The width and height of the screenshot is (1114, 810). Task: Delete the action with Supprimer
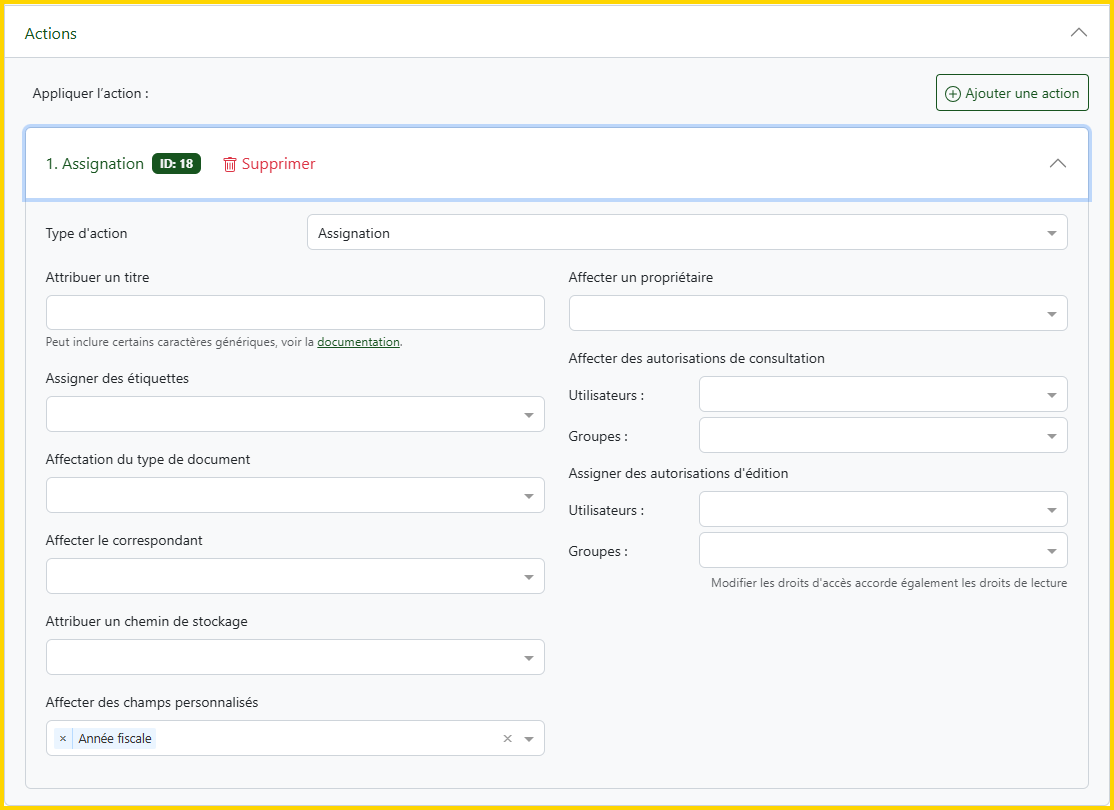pos(269,164)
